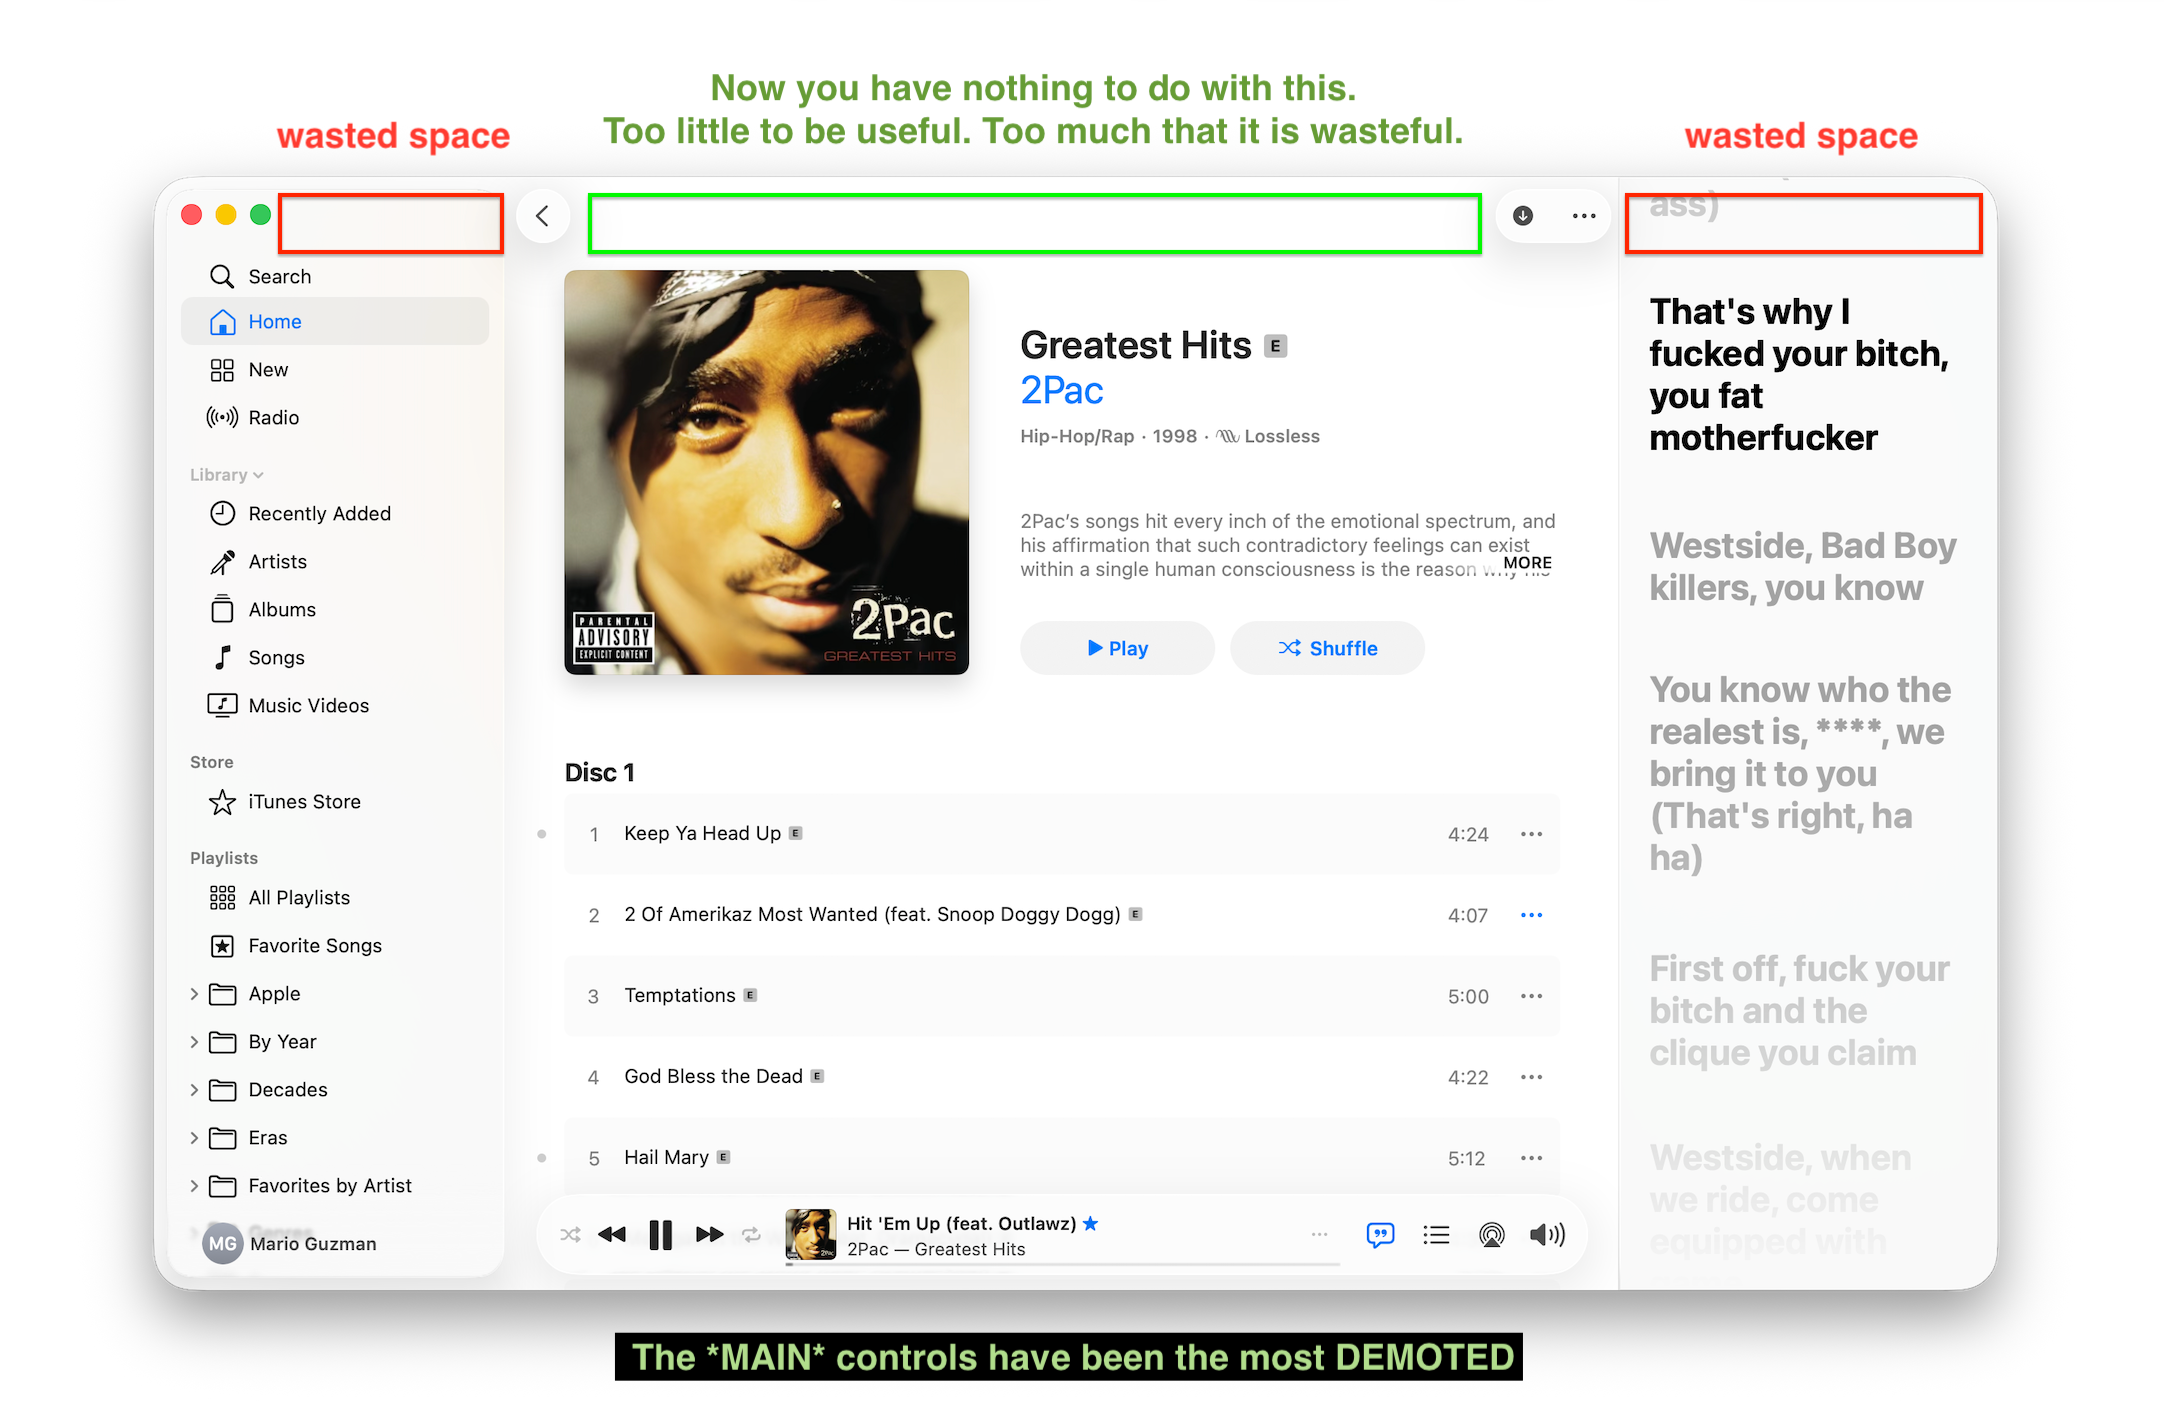Jump to lyric 'You know who the realest is'
Screen dimensions: 2164x1416
(1800, 774)
